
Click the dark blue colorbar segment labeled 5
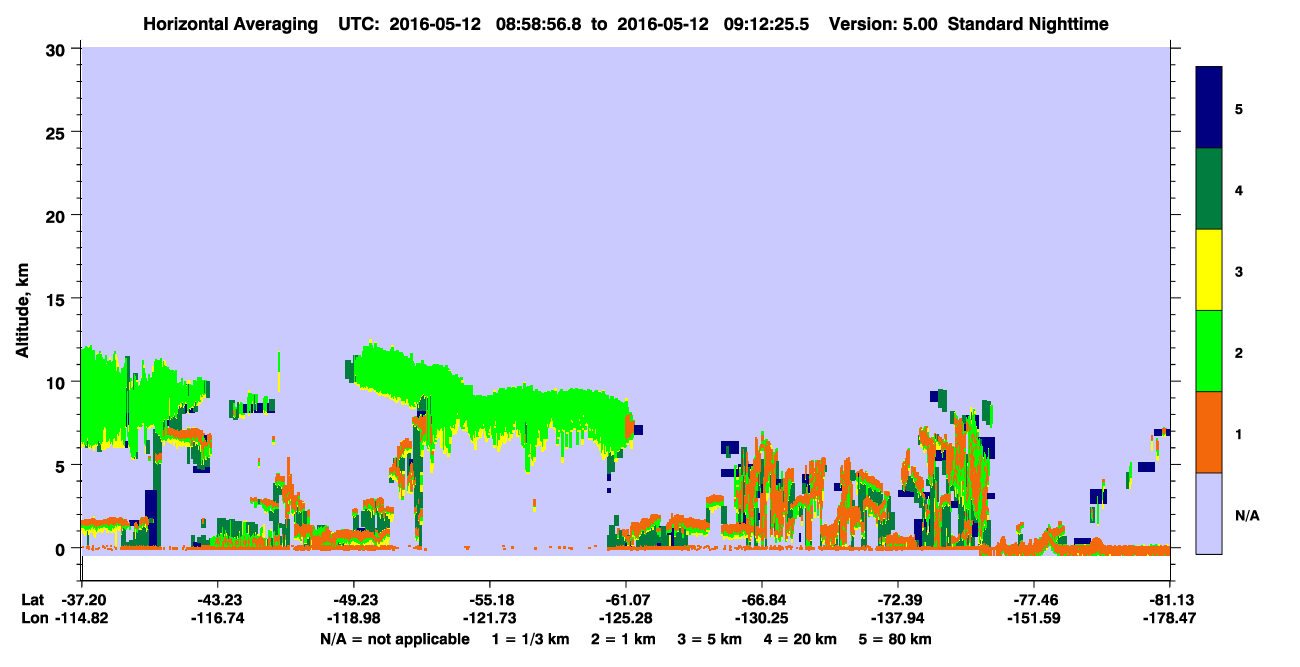click(x=1209, y=107)
